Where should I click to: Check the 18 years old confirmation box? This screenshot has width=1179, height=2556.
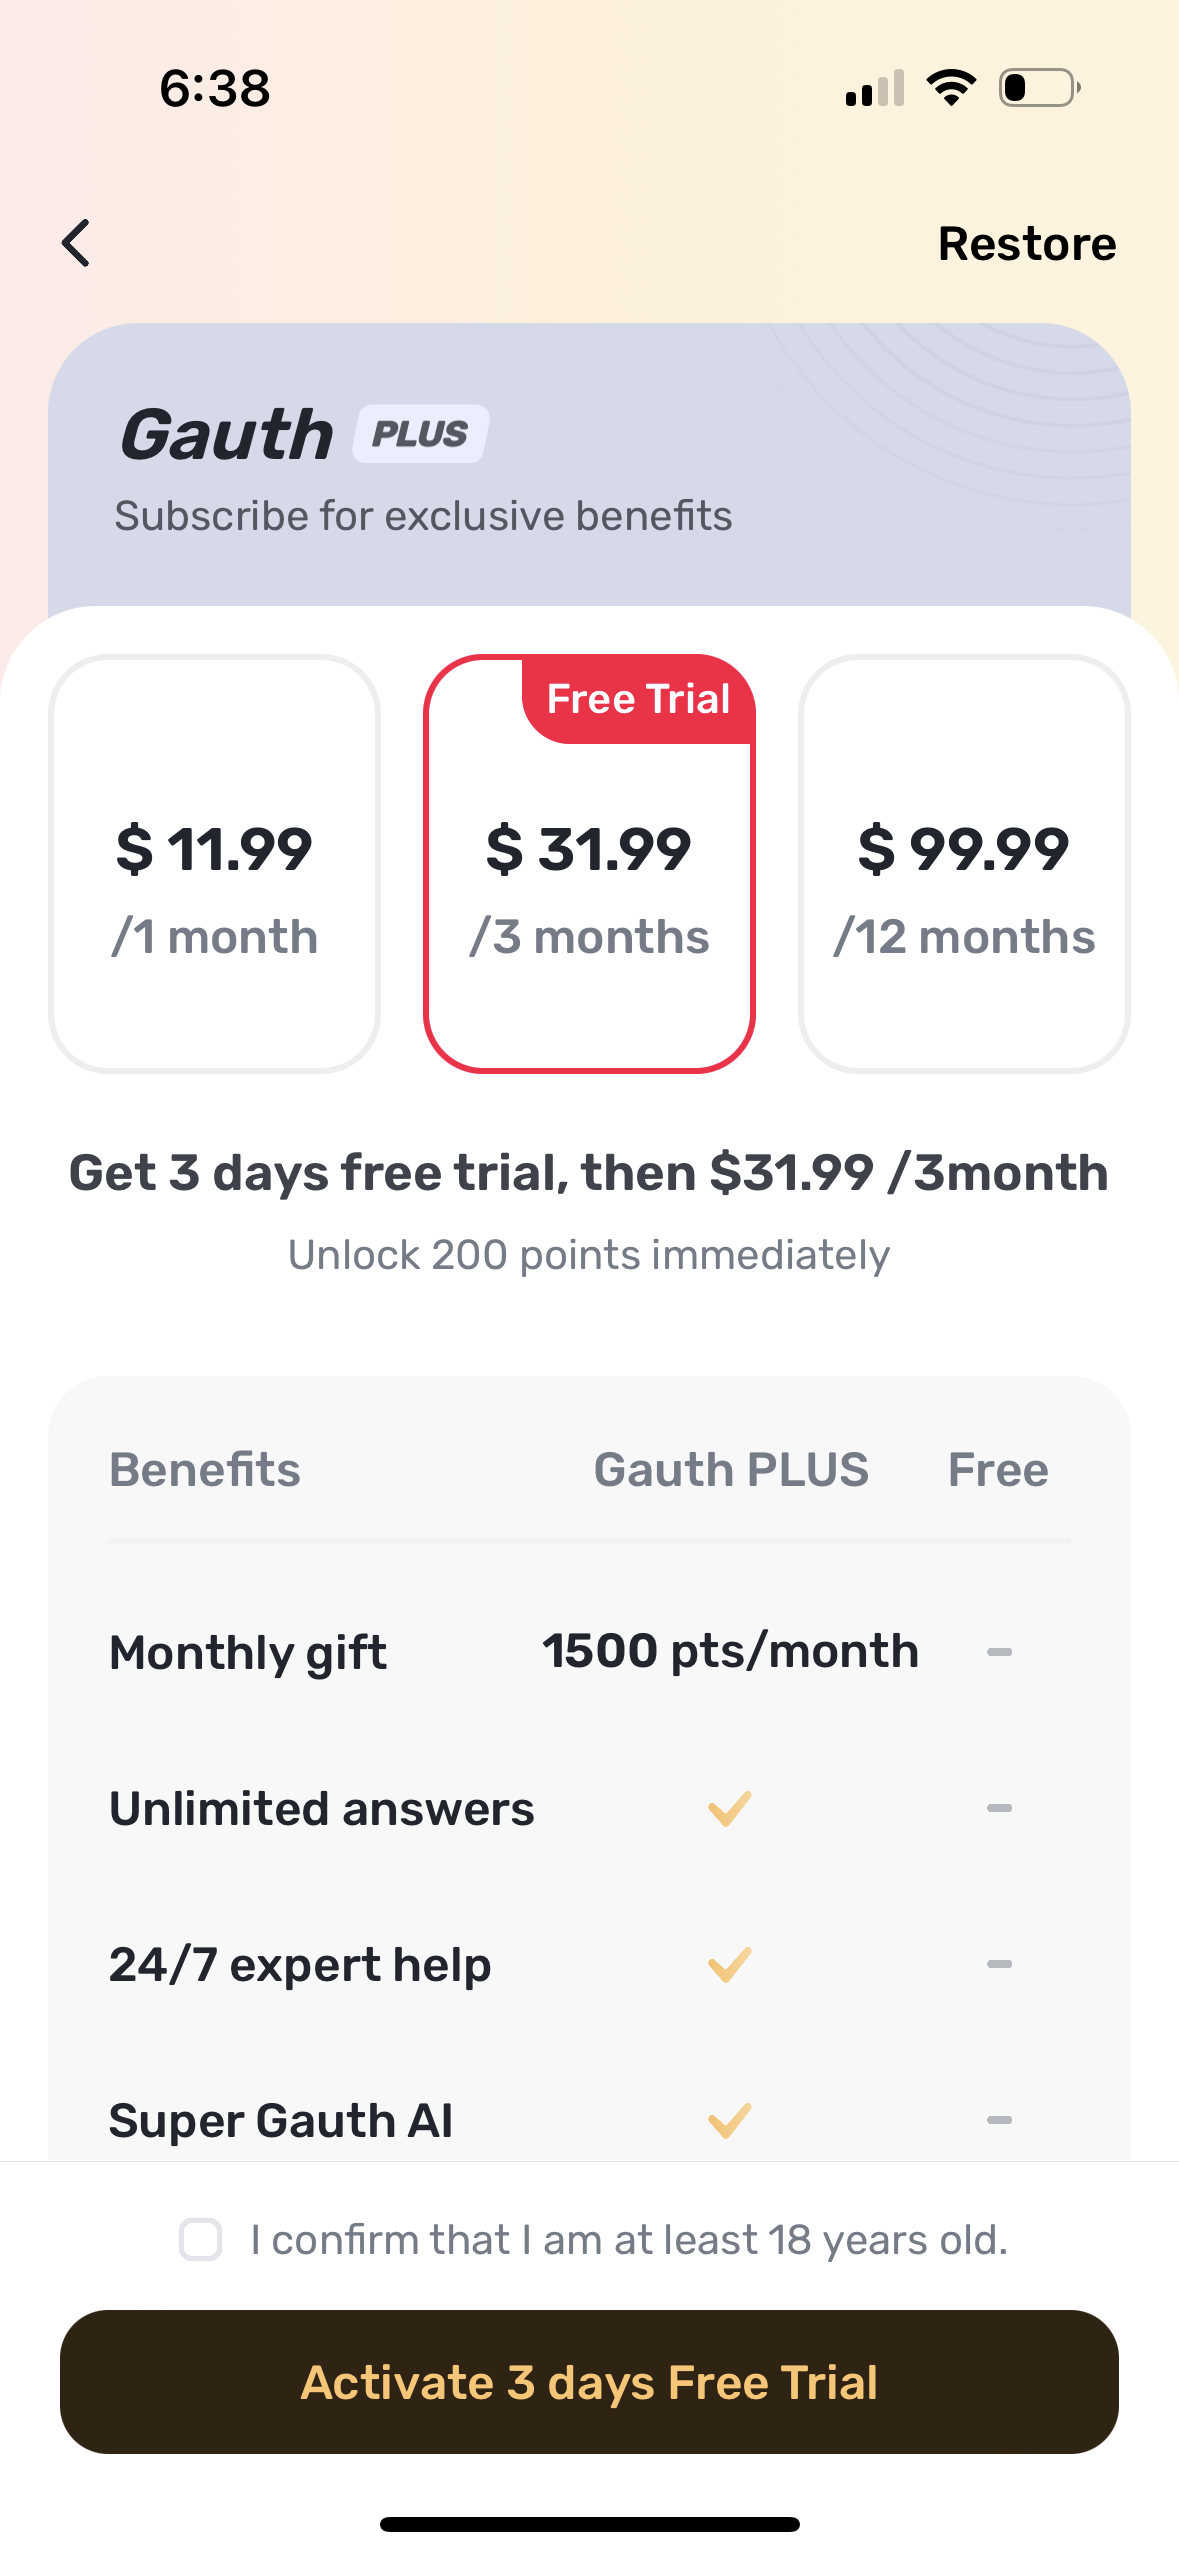click(201, 2239)
